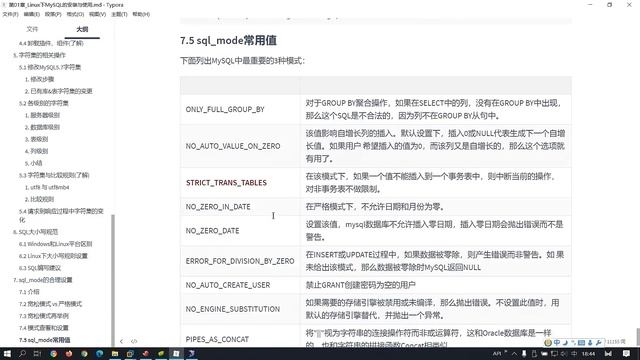Go to outline item 4. 列级别

tap(36, 151)
